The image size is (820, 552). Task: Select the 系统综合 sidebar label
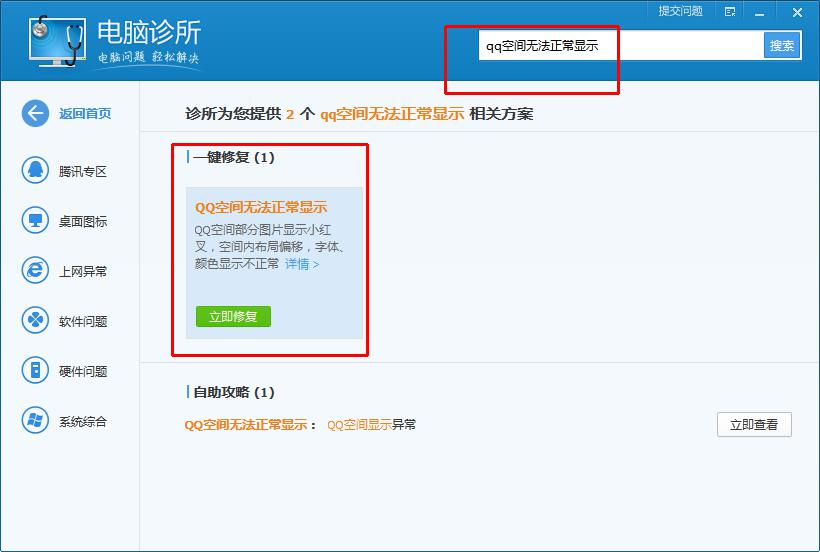[x=83, y=421]
